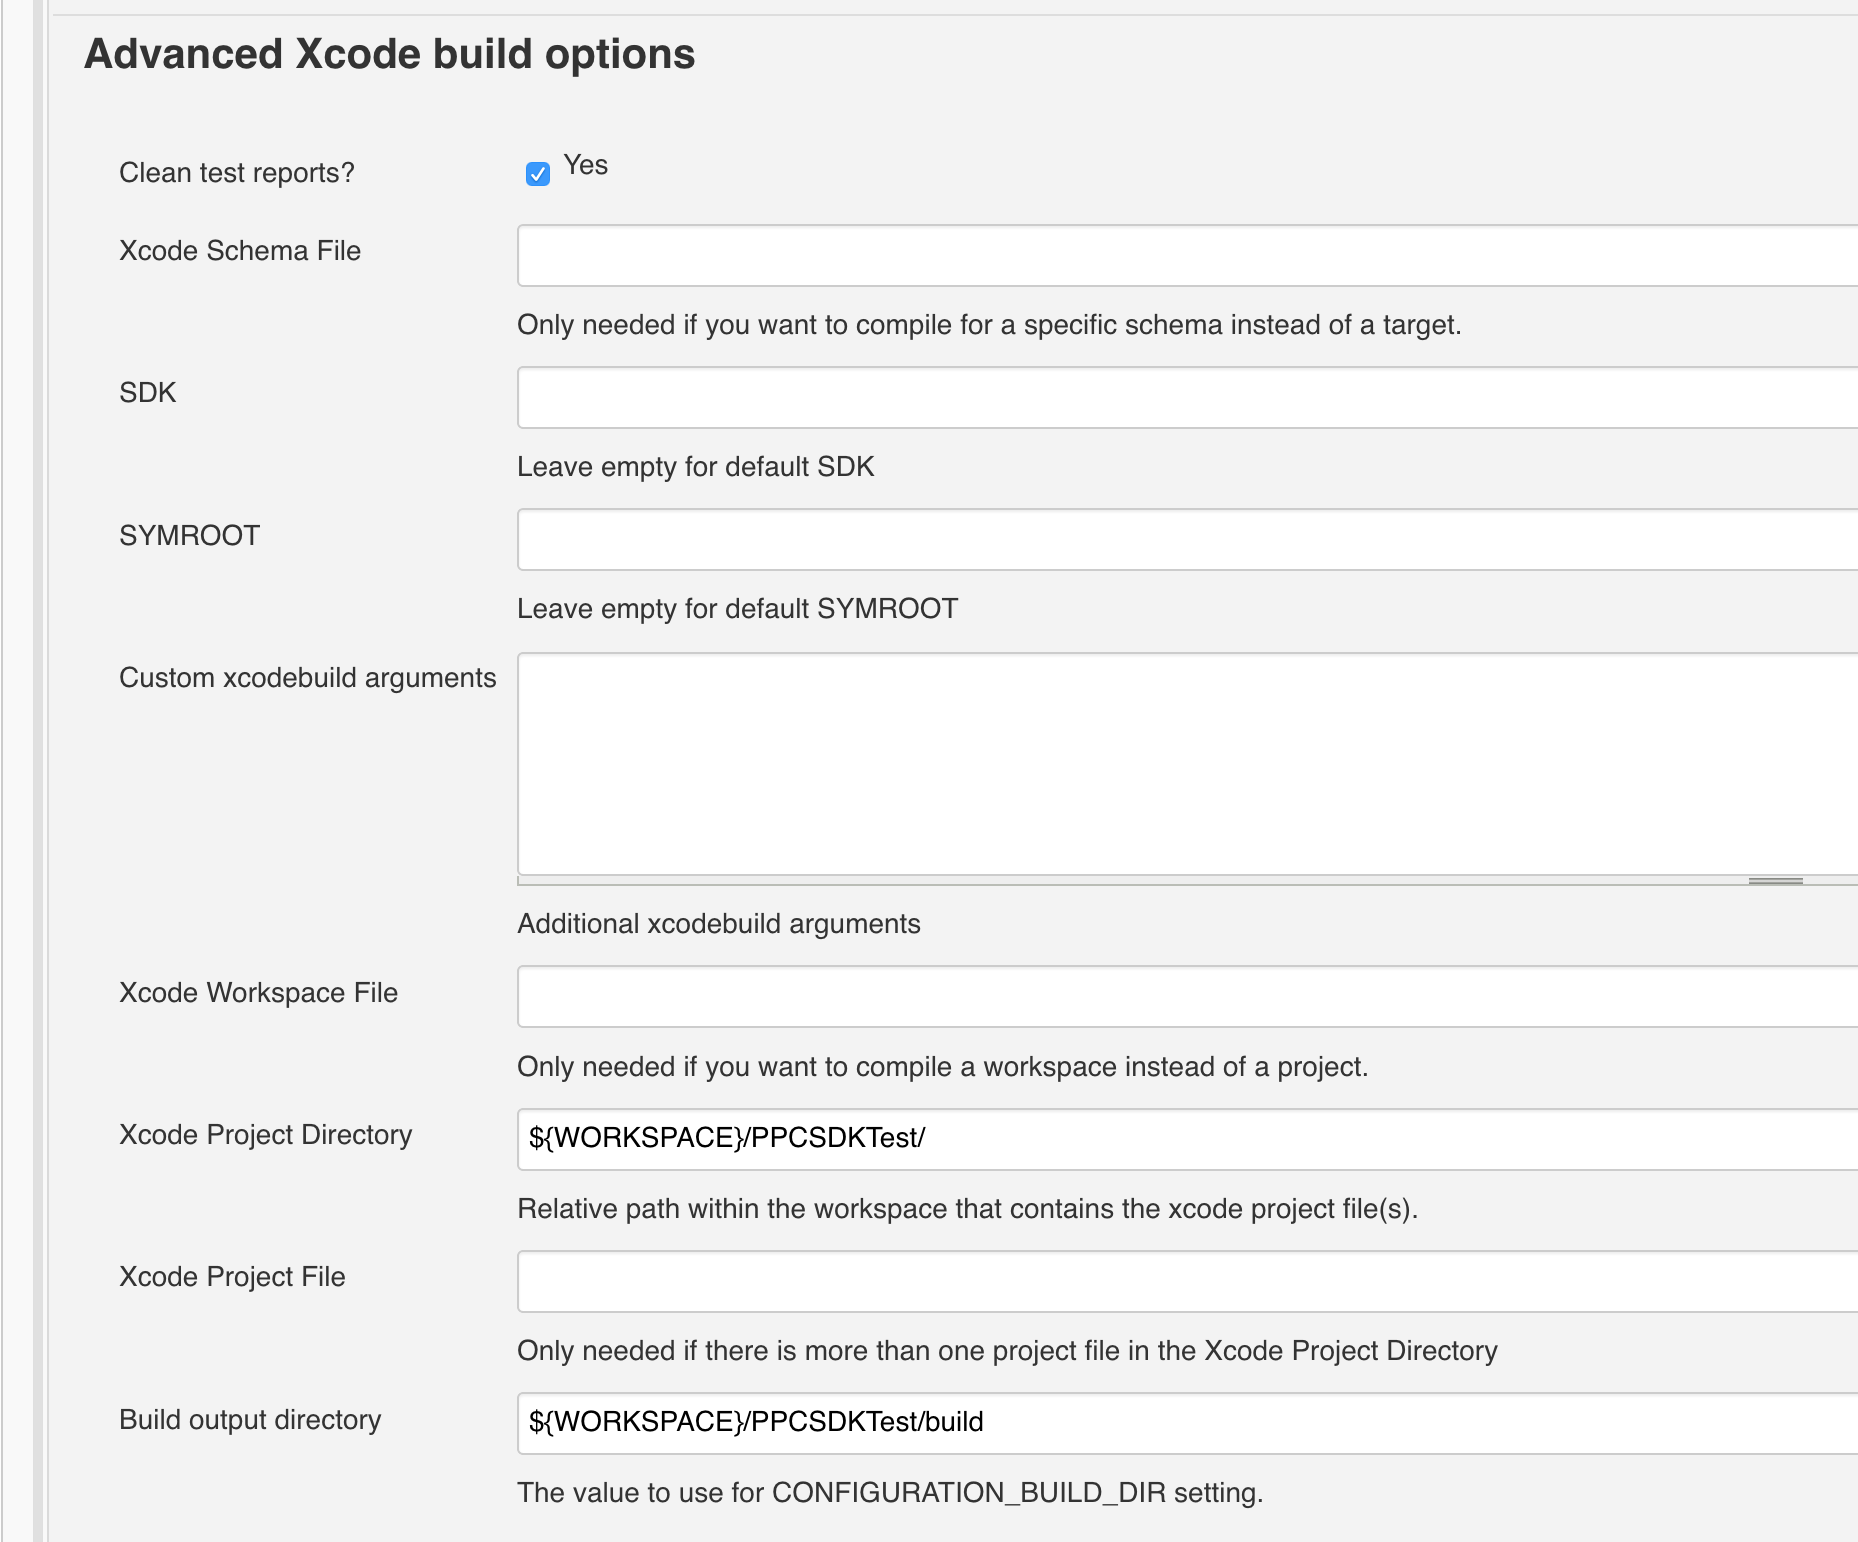The image size is (1858, 1542).
Task: Click the Xcode Project Directory path field
Action: pyautogui.click(x=1185, y=1139)
